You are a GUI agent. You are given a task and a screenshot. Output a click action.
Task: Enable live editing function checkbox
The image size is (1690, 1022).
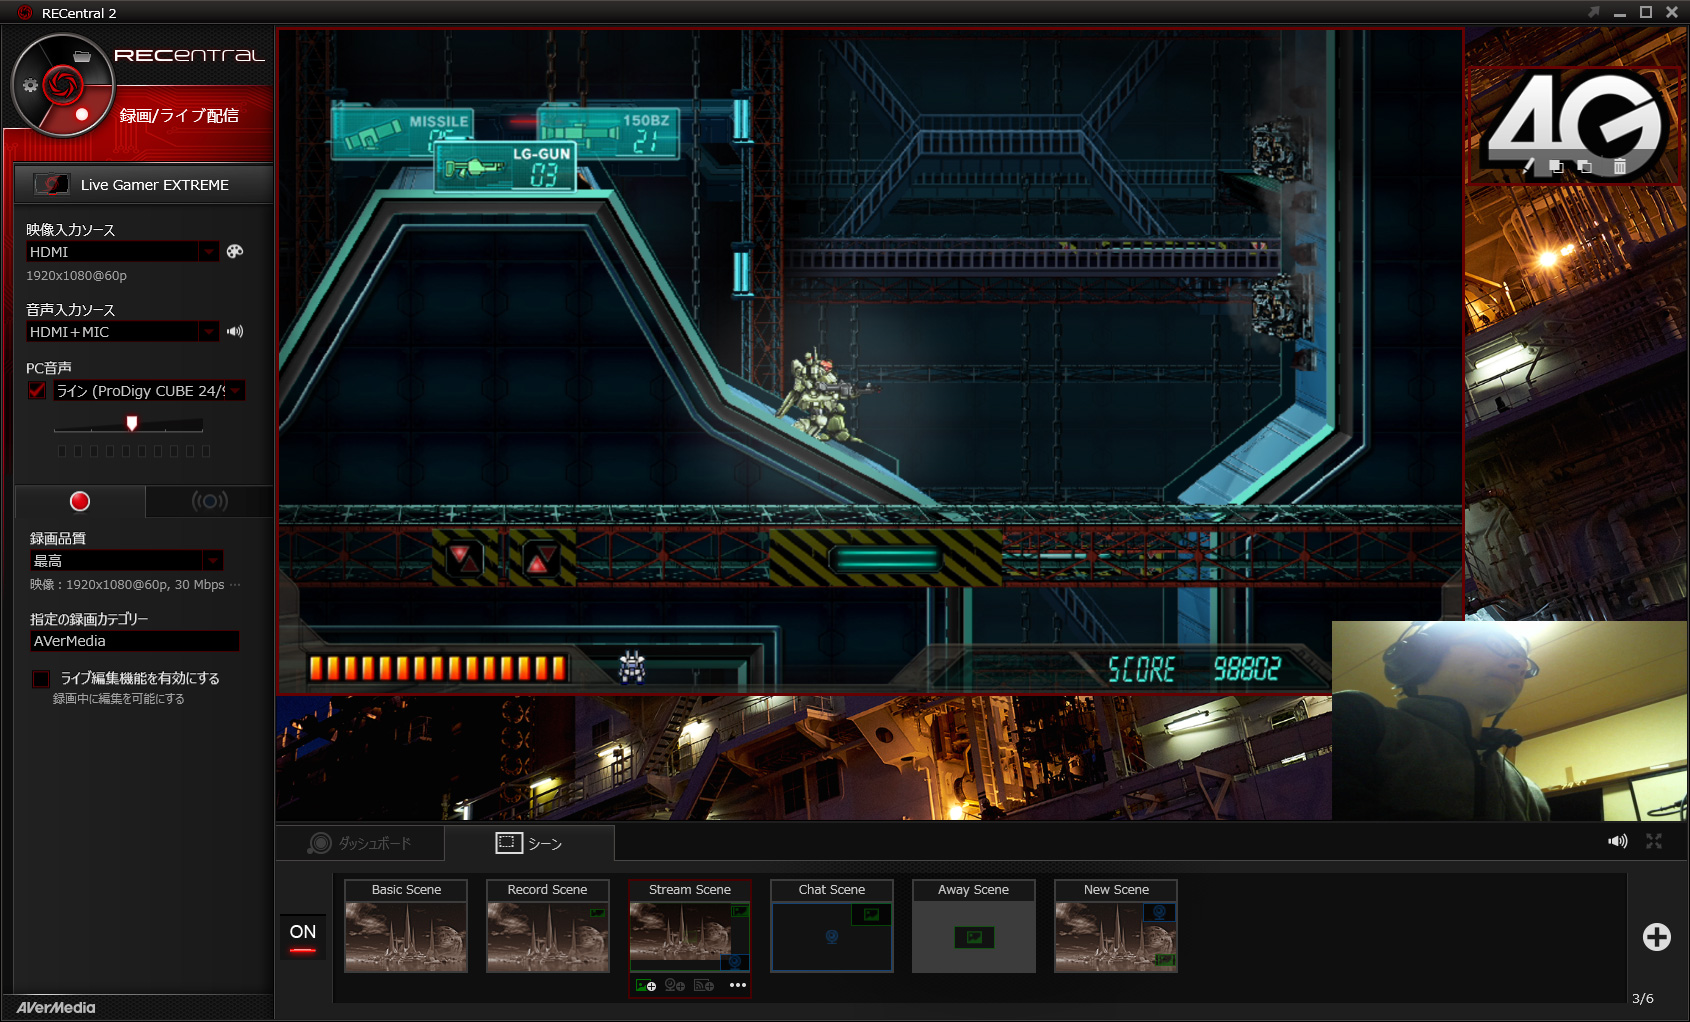point(41,678)
